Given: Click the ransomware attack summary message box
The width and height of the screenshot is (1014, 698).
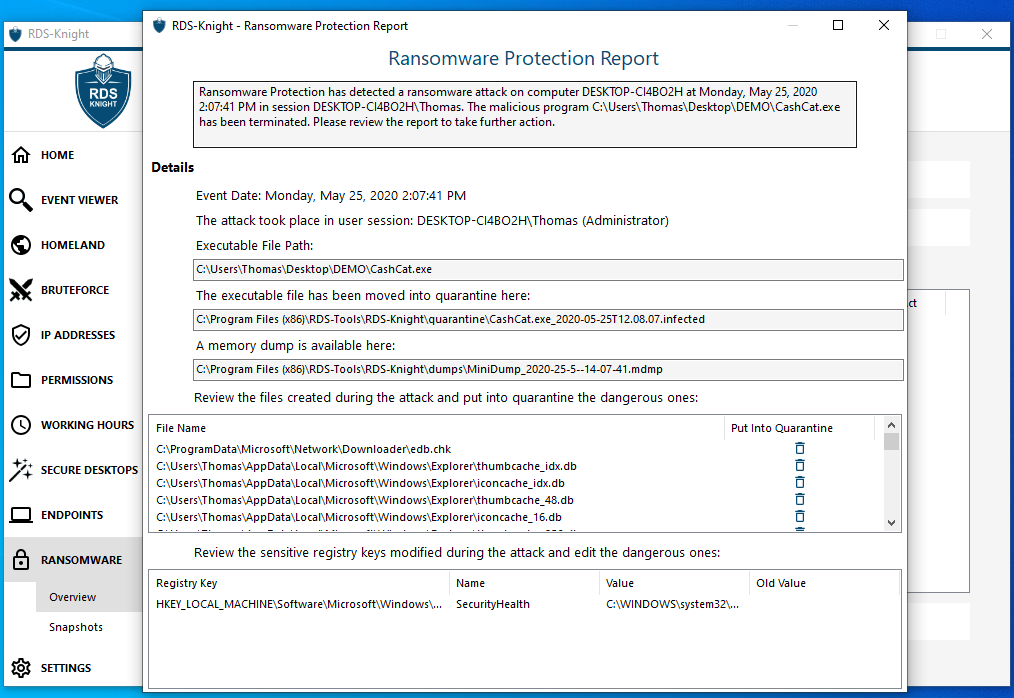Looking at the screenshot, I should 524,115.
